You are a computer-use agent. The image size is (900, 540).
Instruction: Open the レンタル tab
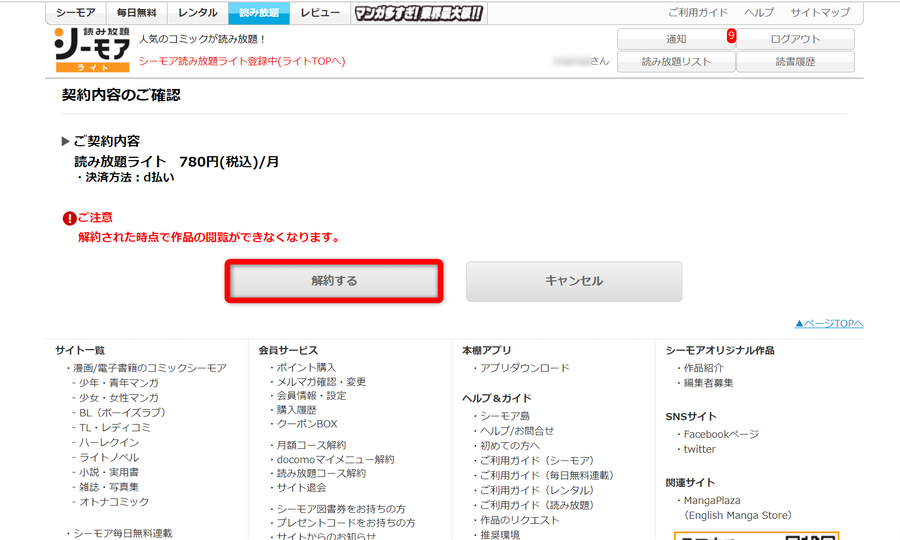tap(197, 13)
